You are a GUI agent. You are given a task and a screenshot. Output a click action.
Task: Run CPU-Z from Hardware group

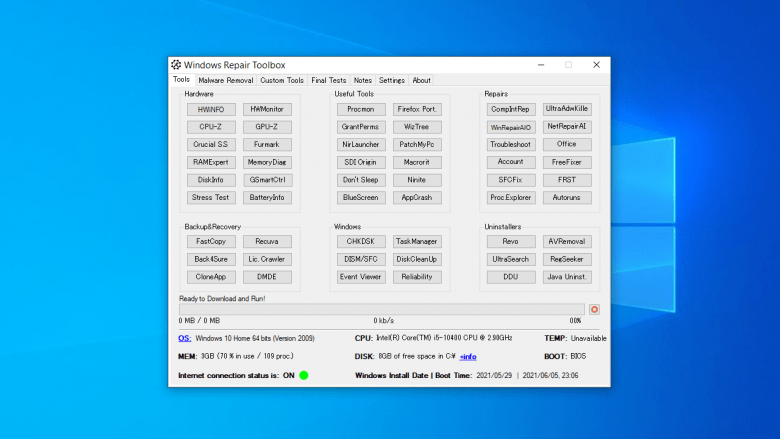pos(211,127)
